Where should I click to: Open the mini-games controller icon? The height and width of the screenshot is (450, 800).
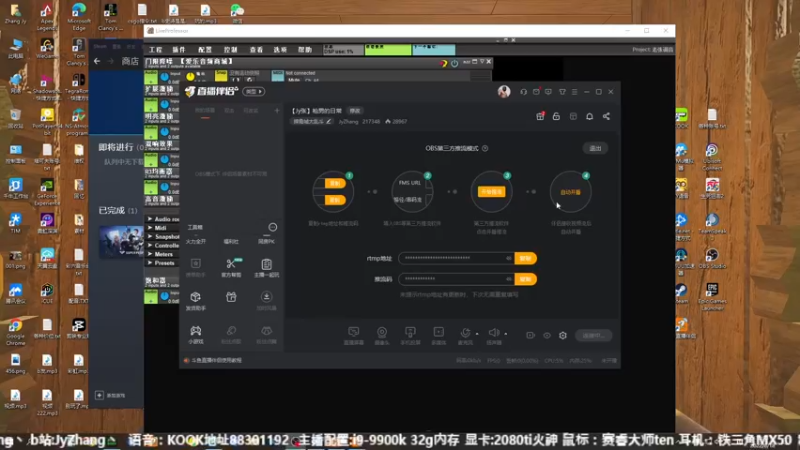[x=195, y=331]
